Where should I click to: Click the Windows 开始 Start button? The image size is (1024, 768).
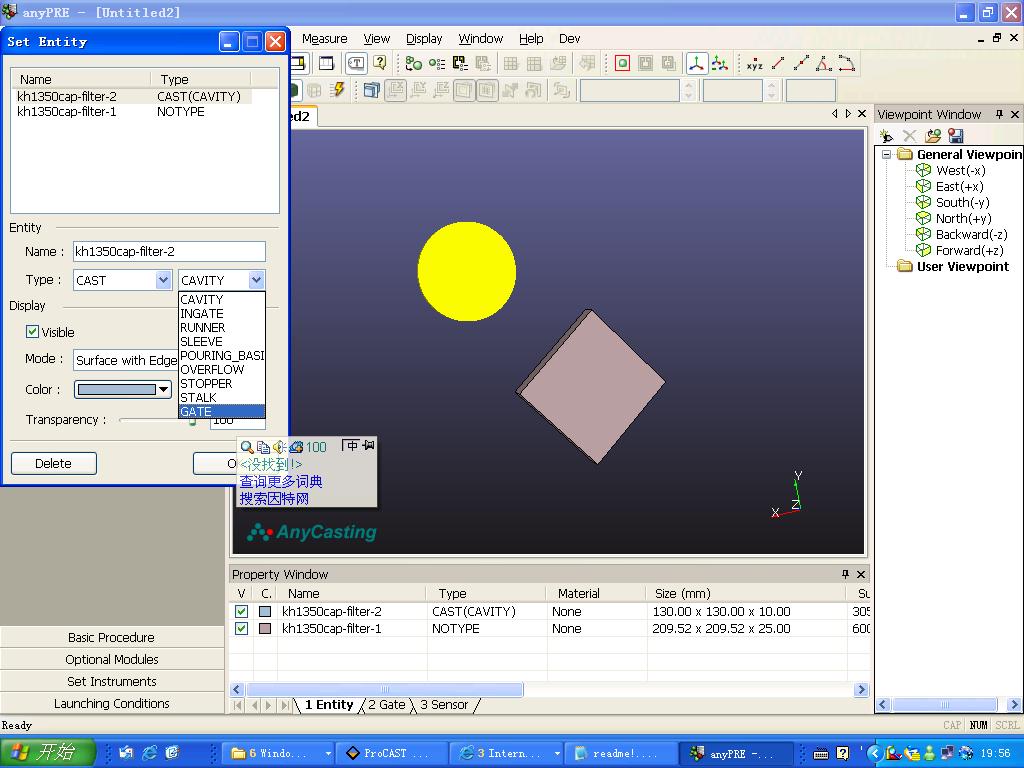tap(47, 752)
